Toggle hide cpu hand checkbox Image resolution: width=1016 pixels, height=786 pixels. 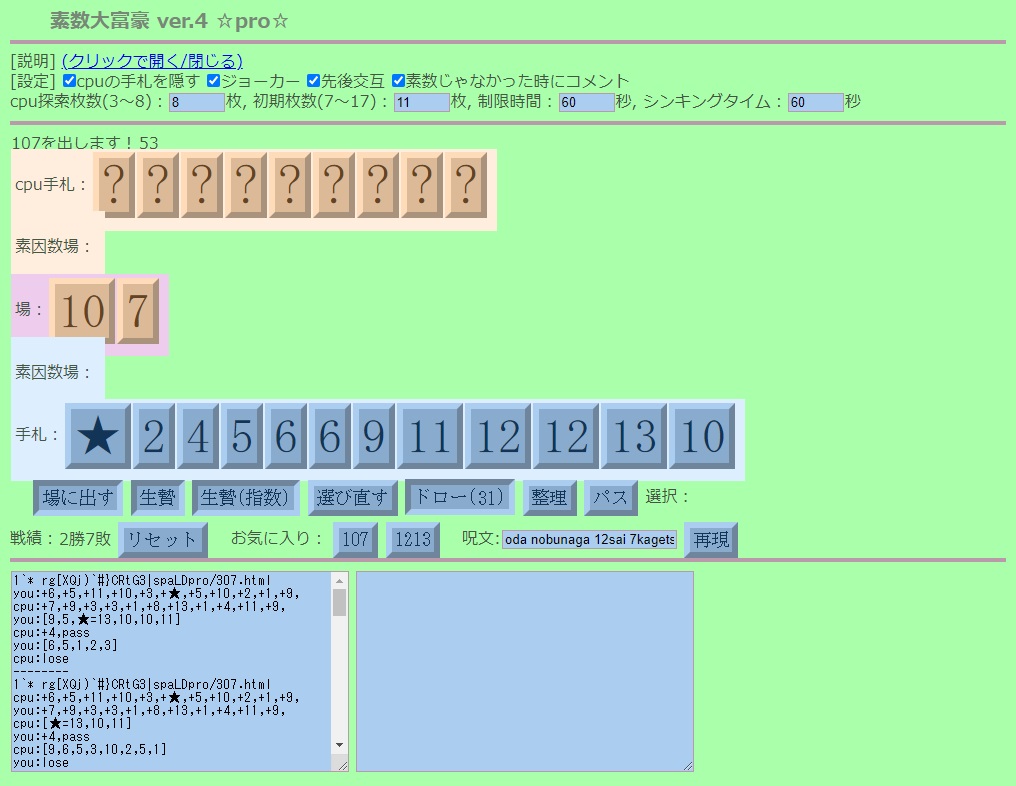[69, 81]
